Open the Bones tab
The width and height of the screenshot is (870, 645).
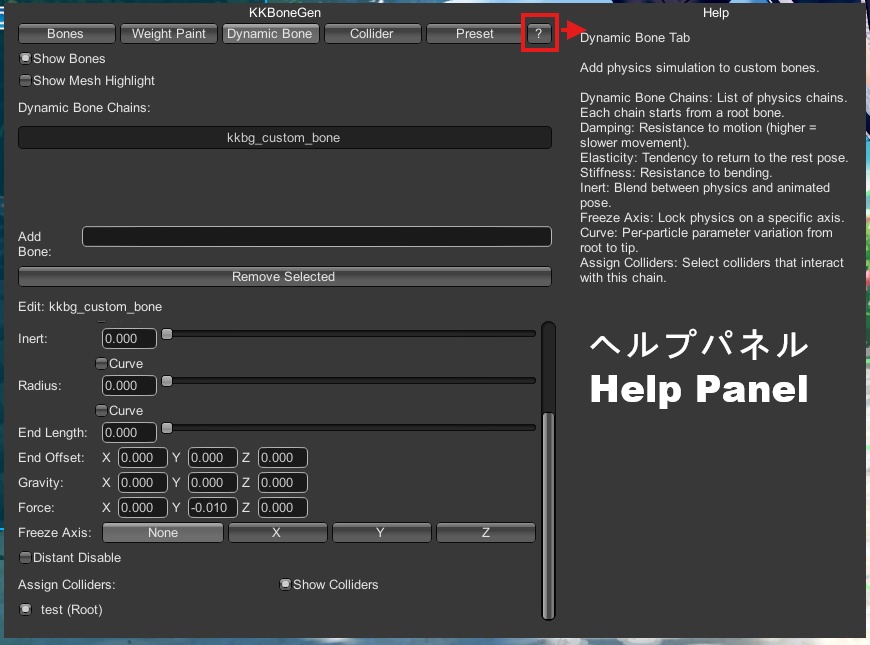[x=66, y=34]
